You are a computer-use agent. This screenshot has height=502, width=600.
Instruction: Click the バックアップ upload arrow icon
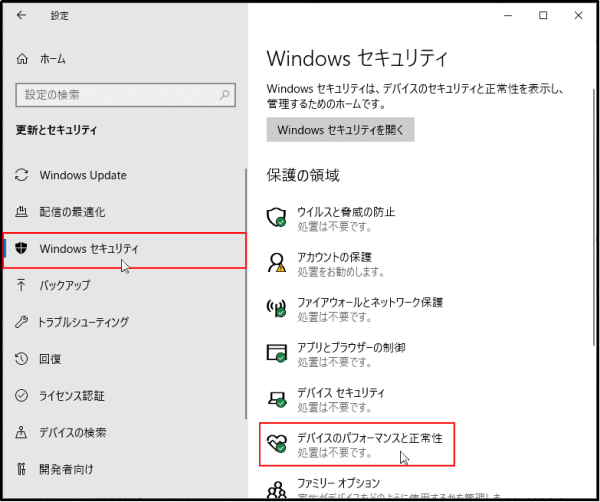coord(21,285)
